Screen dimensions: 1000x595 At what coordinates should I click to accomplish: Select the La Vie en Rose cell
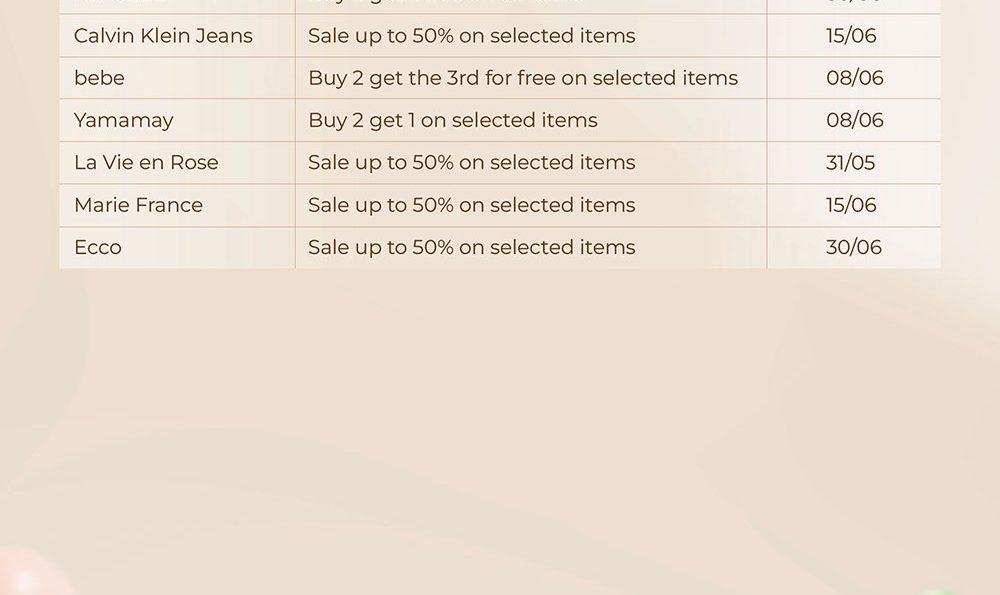click(177, 163)
